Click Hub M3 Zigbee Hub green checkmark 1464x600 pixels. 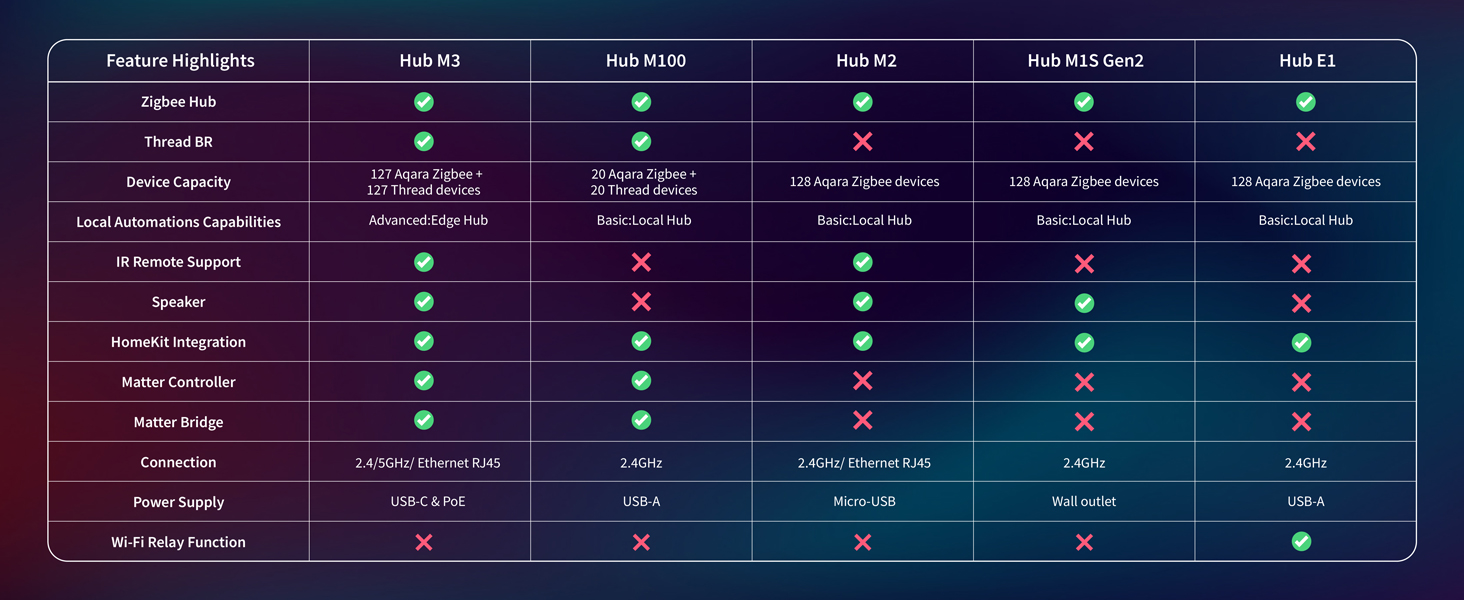424,102
